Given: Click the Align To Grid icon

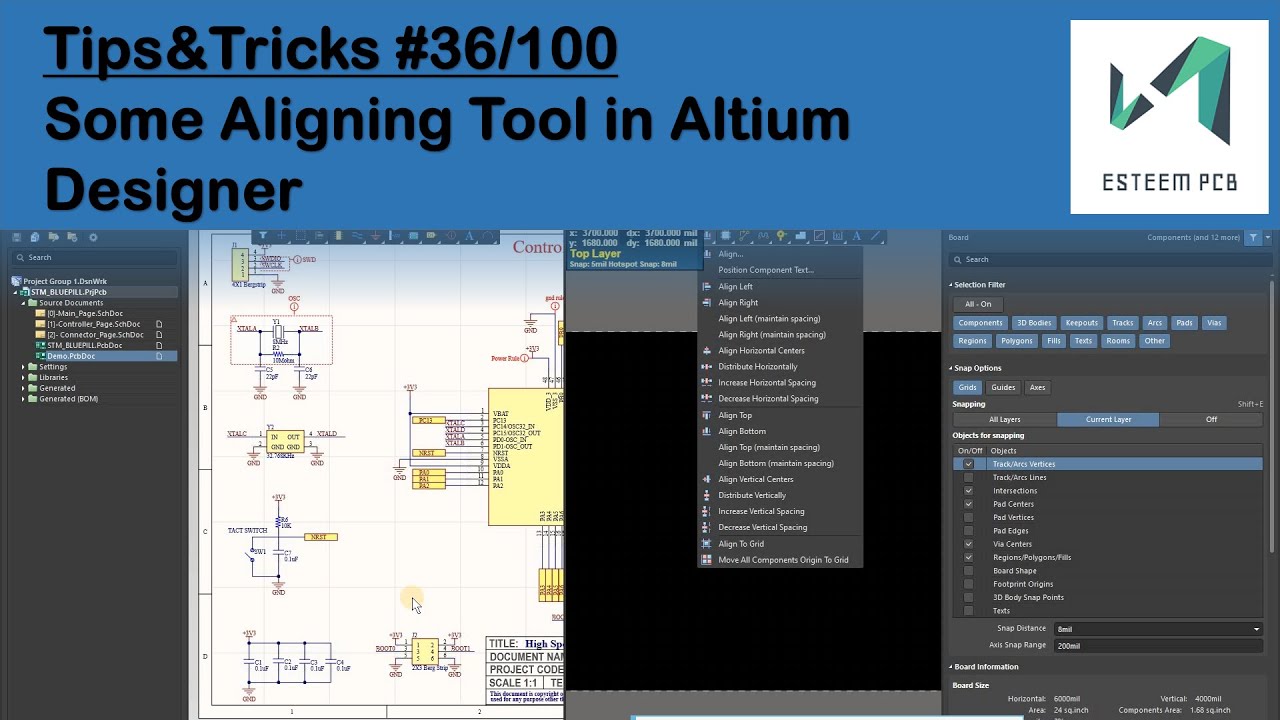Looking at the screenshot, I should point(708,543).
